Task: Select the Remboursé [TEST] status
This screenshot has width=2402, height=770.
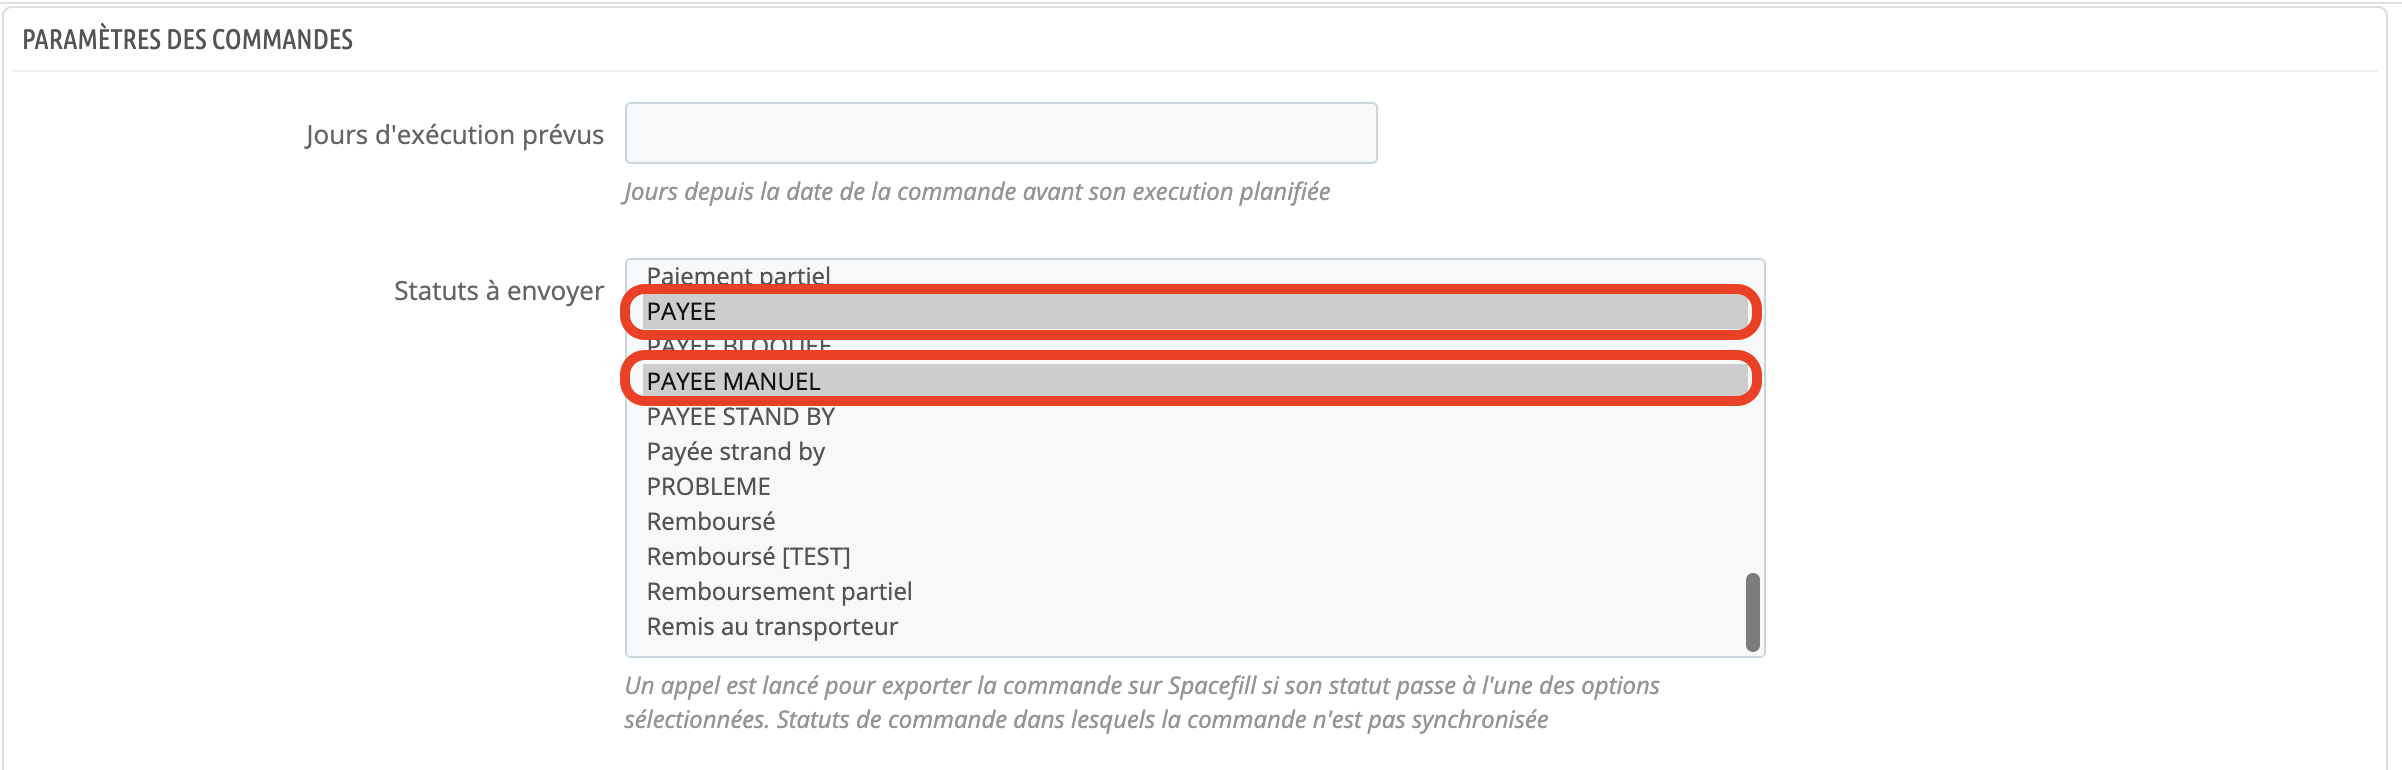Action: pyautogui.click(x=748, y=557)
